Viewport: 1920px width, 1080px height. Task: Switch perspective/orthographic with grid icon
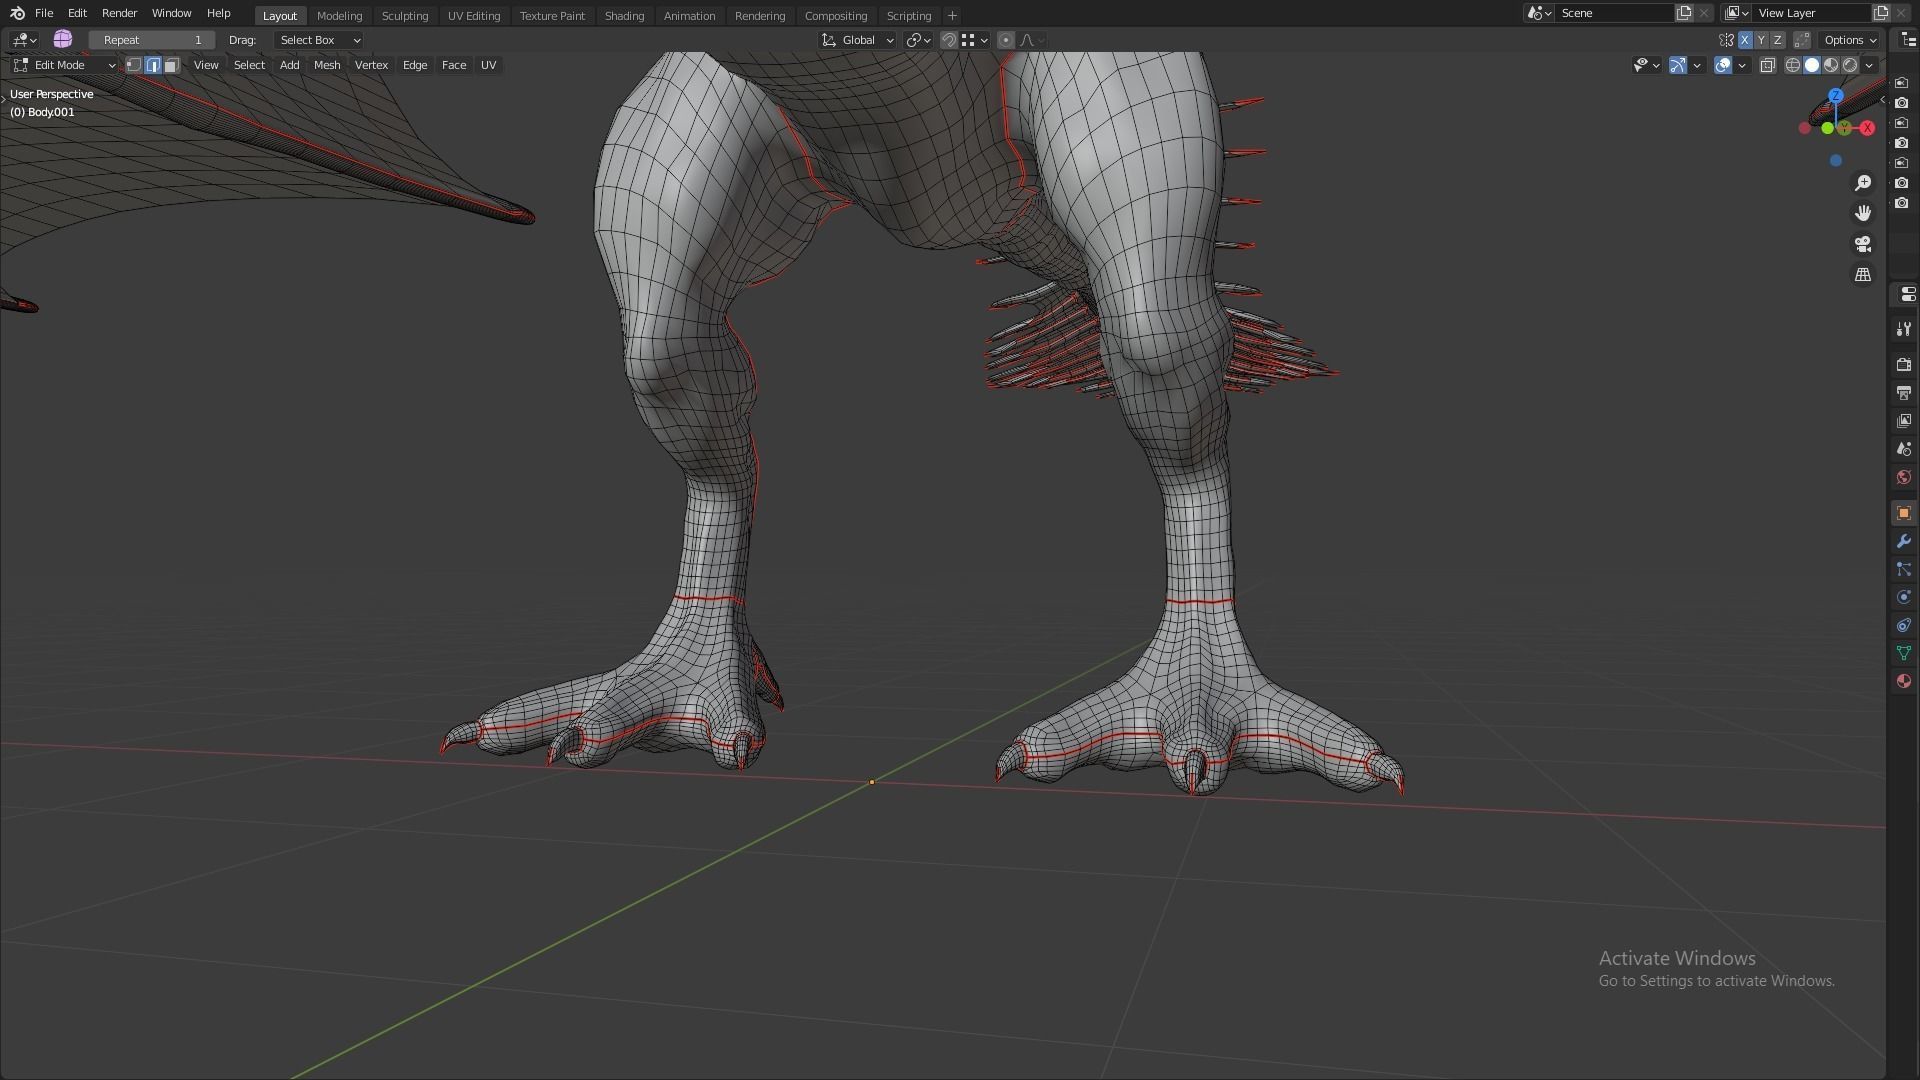tap(1863, 274)
